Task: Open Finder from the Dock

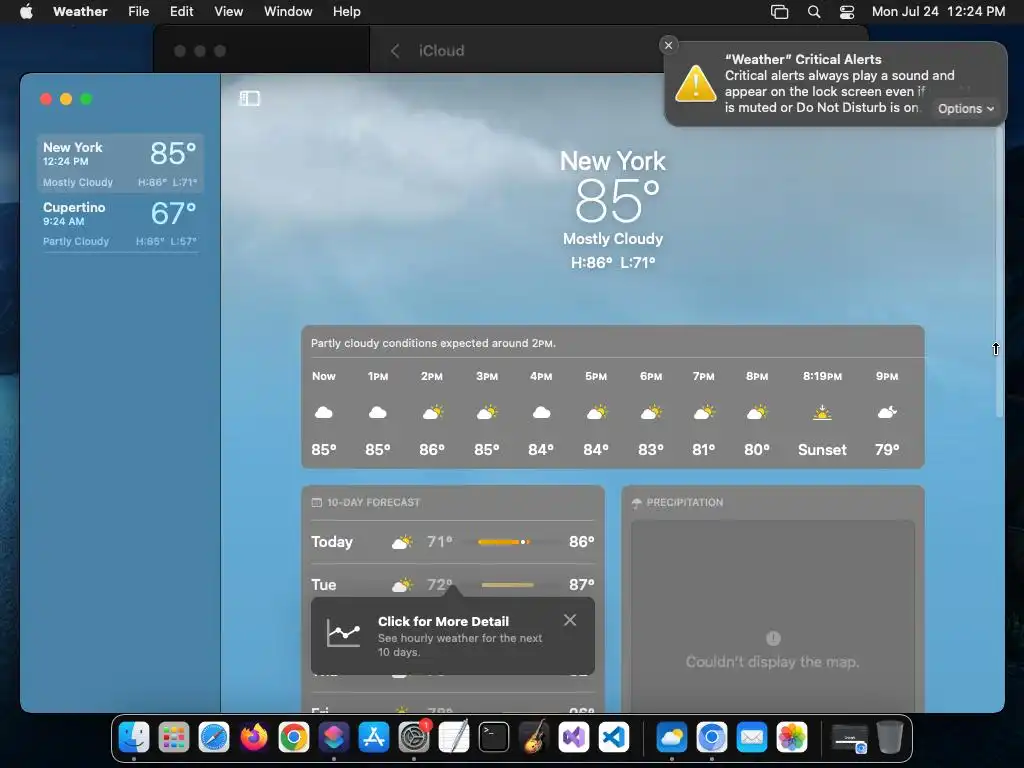Action: [134, 737]
